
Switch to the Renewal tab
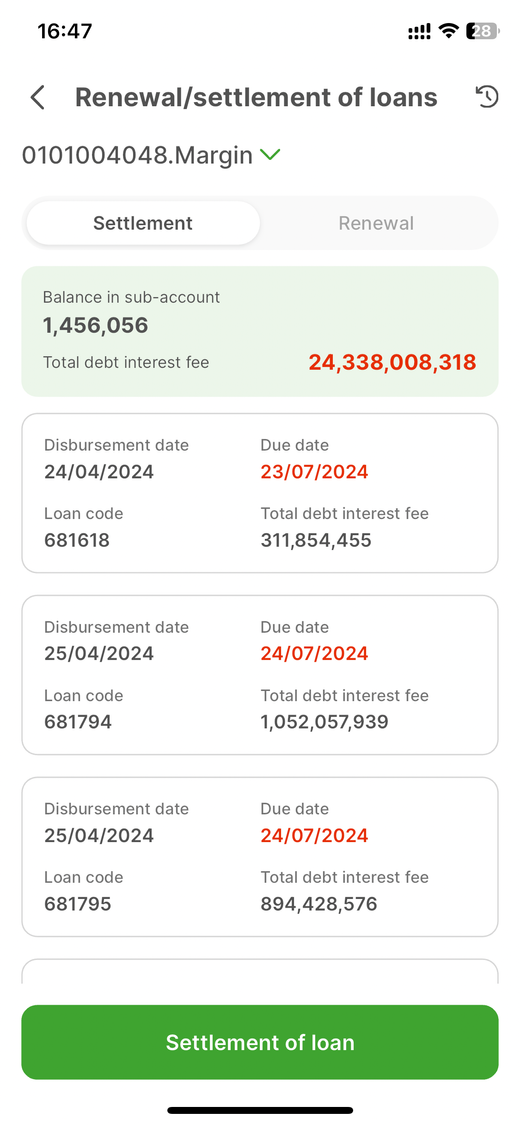[x=376, y=223]
